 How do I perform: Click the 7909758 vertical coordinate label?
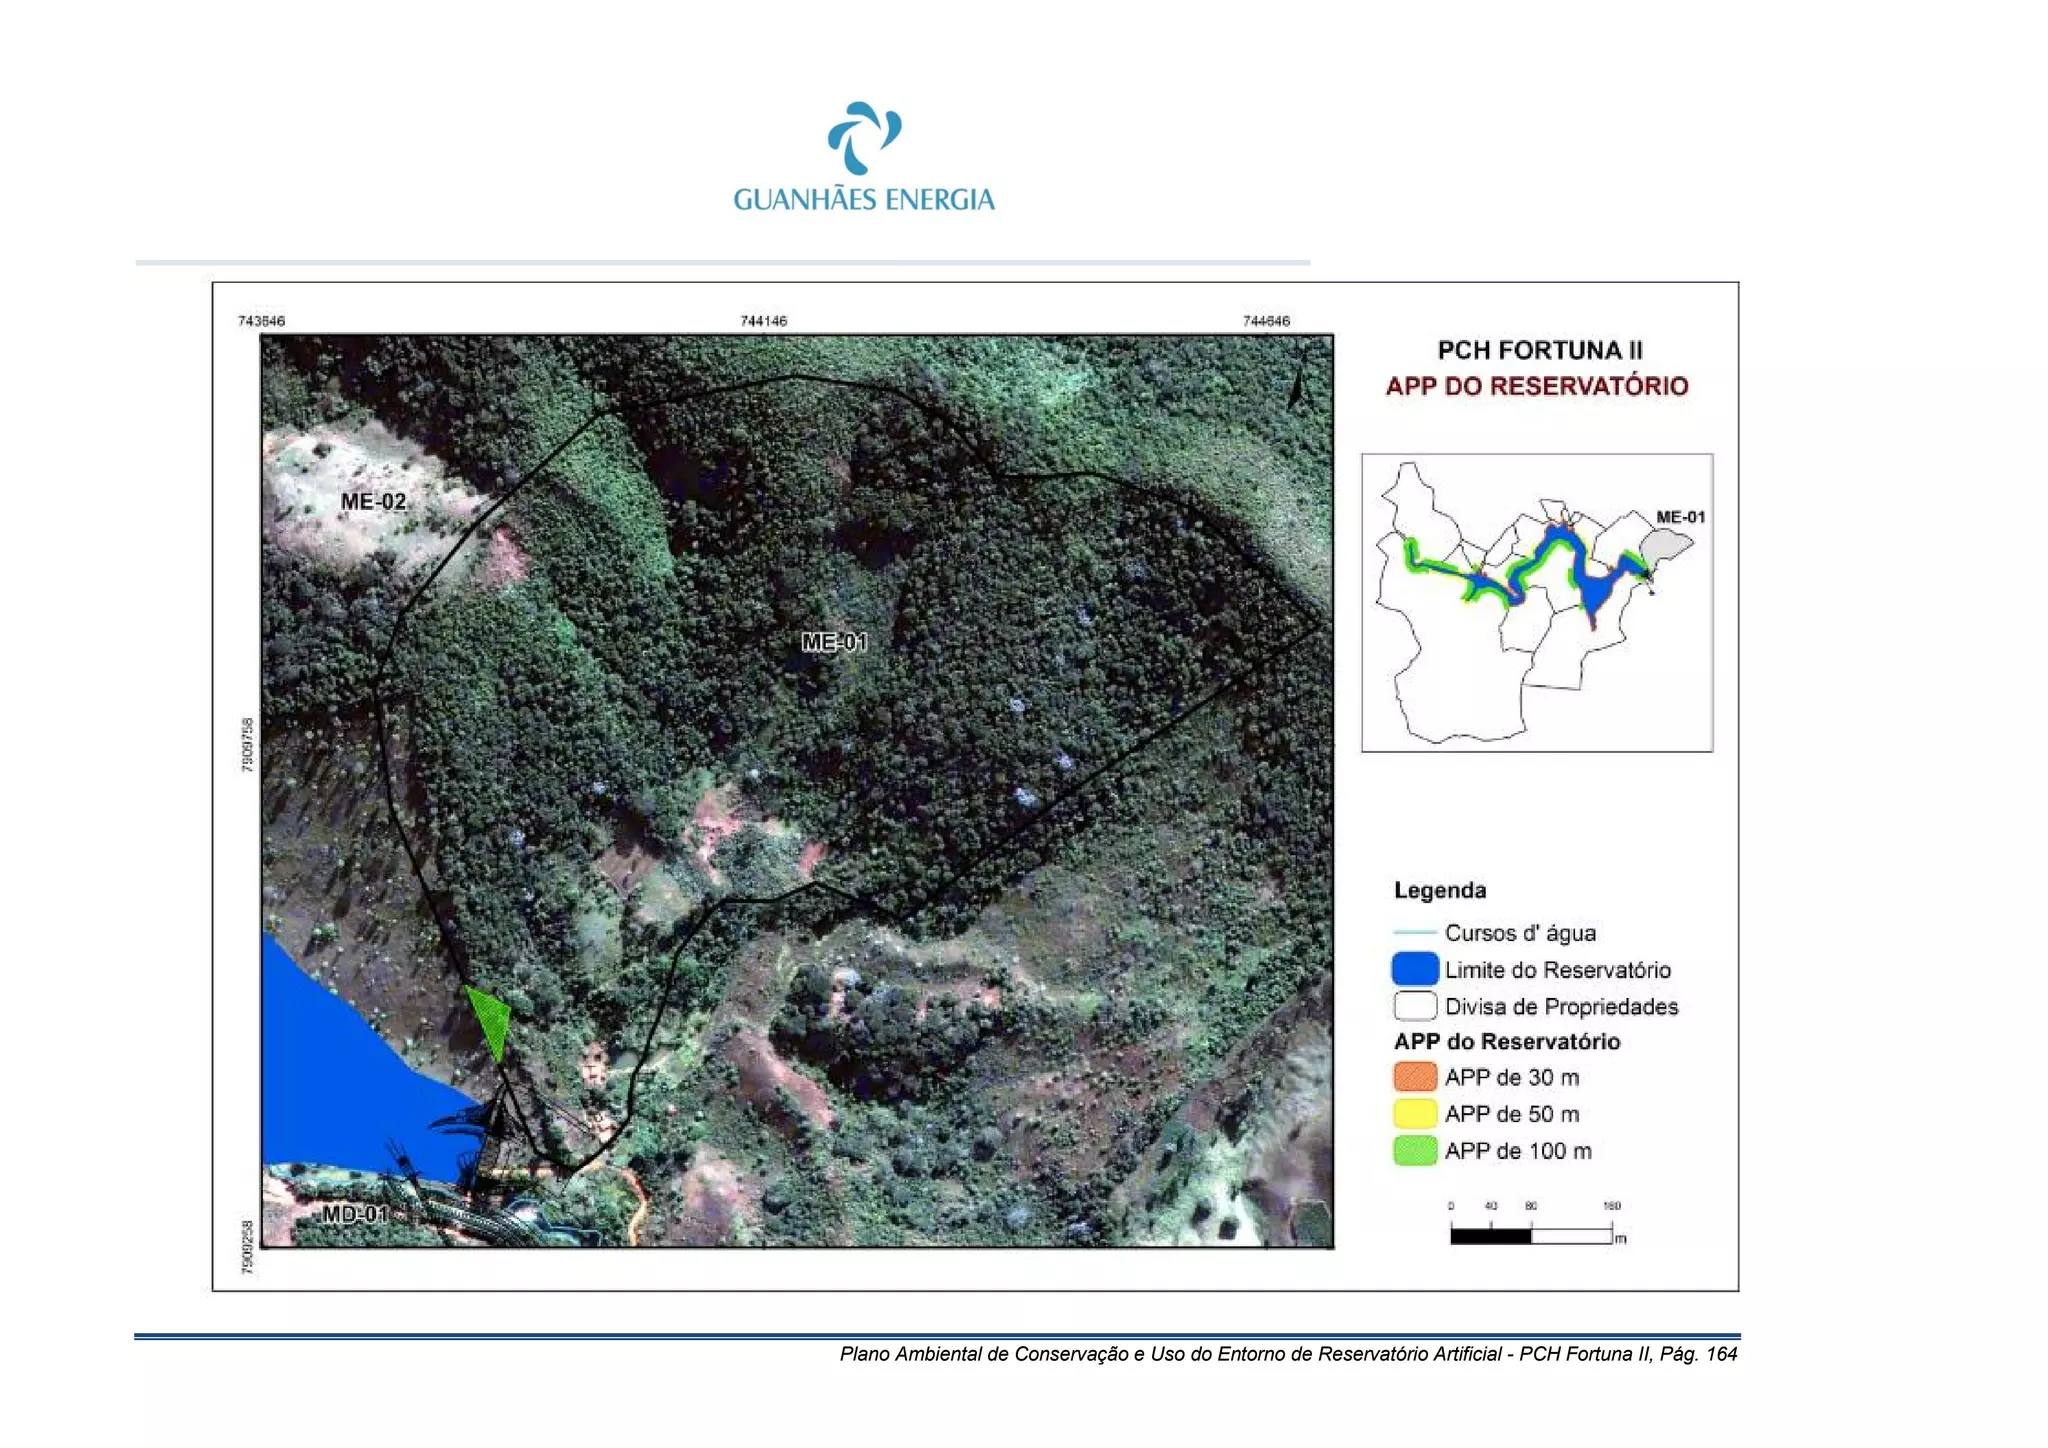tap(248, 745)
